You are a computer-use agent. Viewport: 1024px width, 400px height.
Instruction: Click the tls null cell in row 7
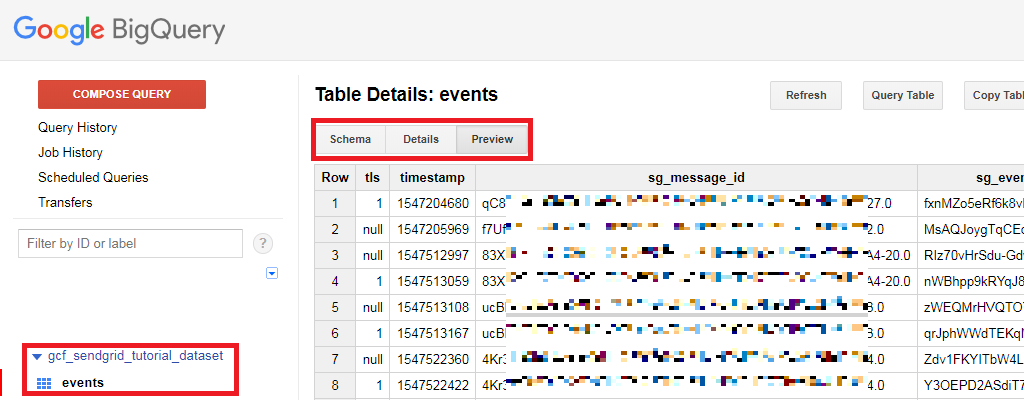[x=372, y=359]
